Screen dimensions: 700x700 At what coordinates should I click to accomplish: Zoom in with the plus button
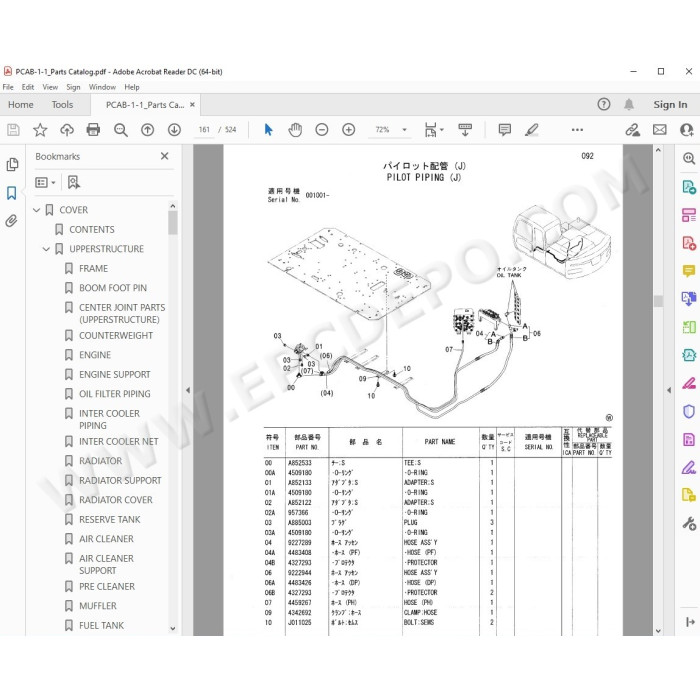349,130
